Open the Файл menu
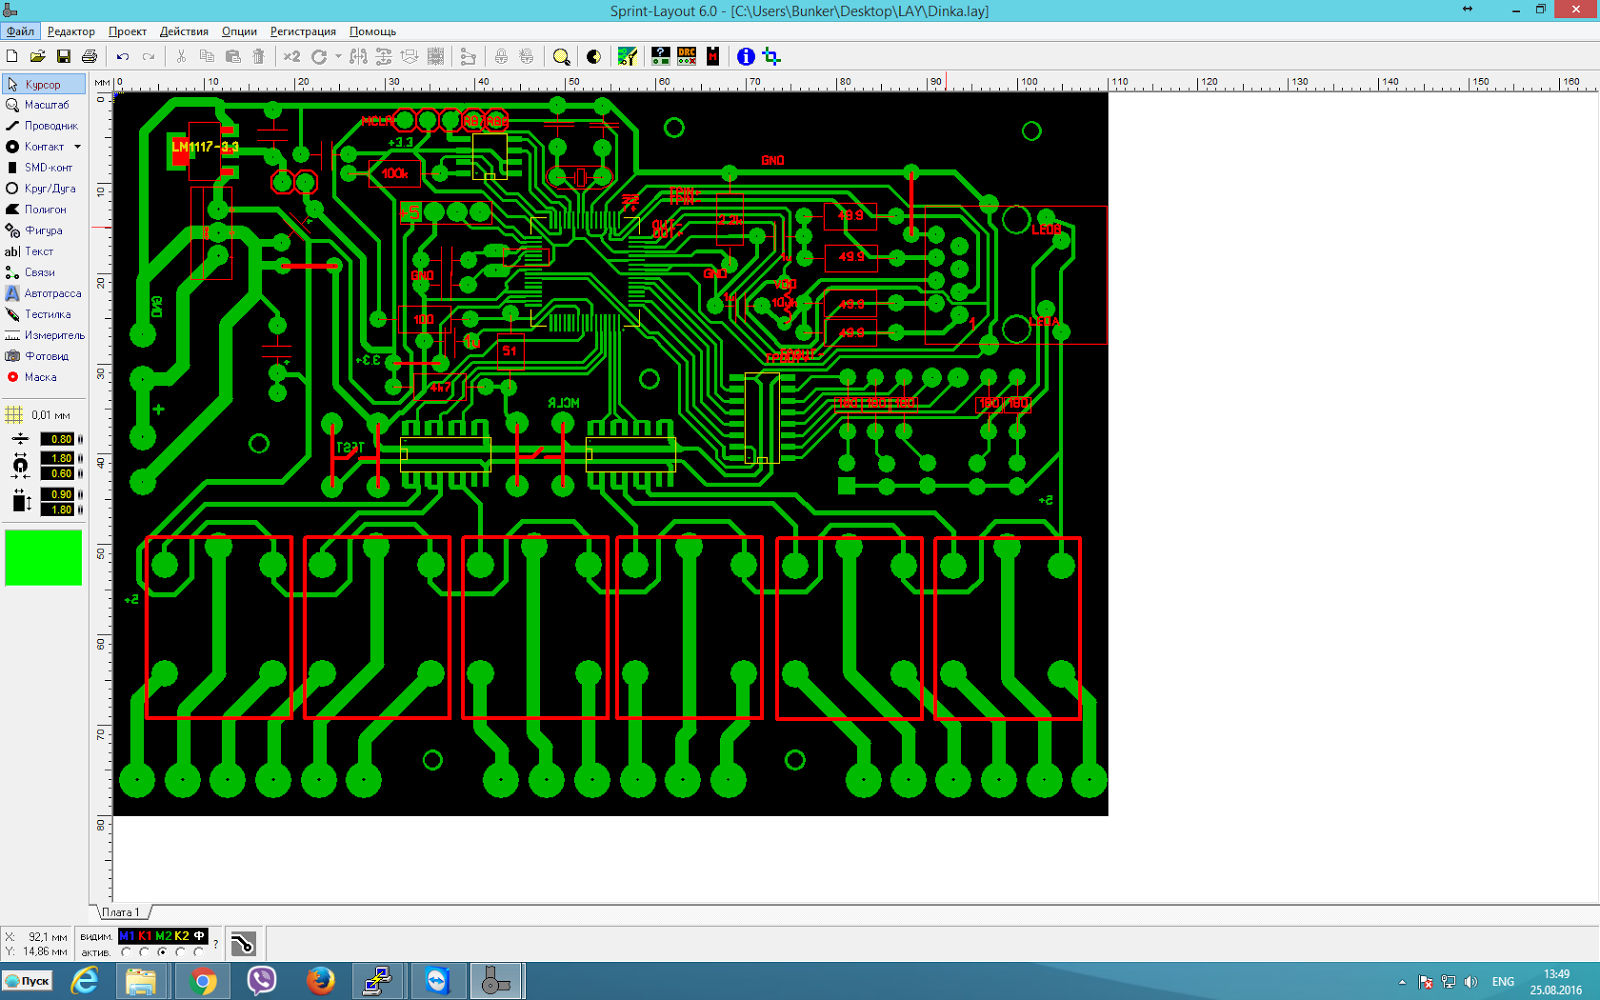The height and width of the screenshot is (1000, 1600). click(x=20, y=31)
